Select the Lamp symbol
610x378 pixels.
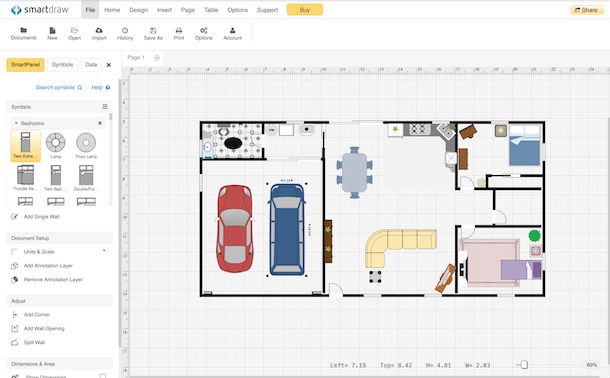click(x=56, y=145)
